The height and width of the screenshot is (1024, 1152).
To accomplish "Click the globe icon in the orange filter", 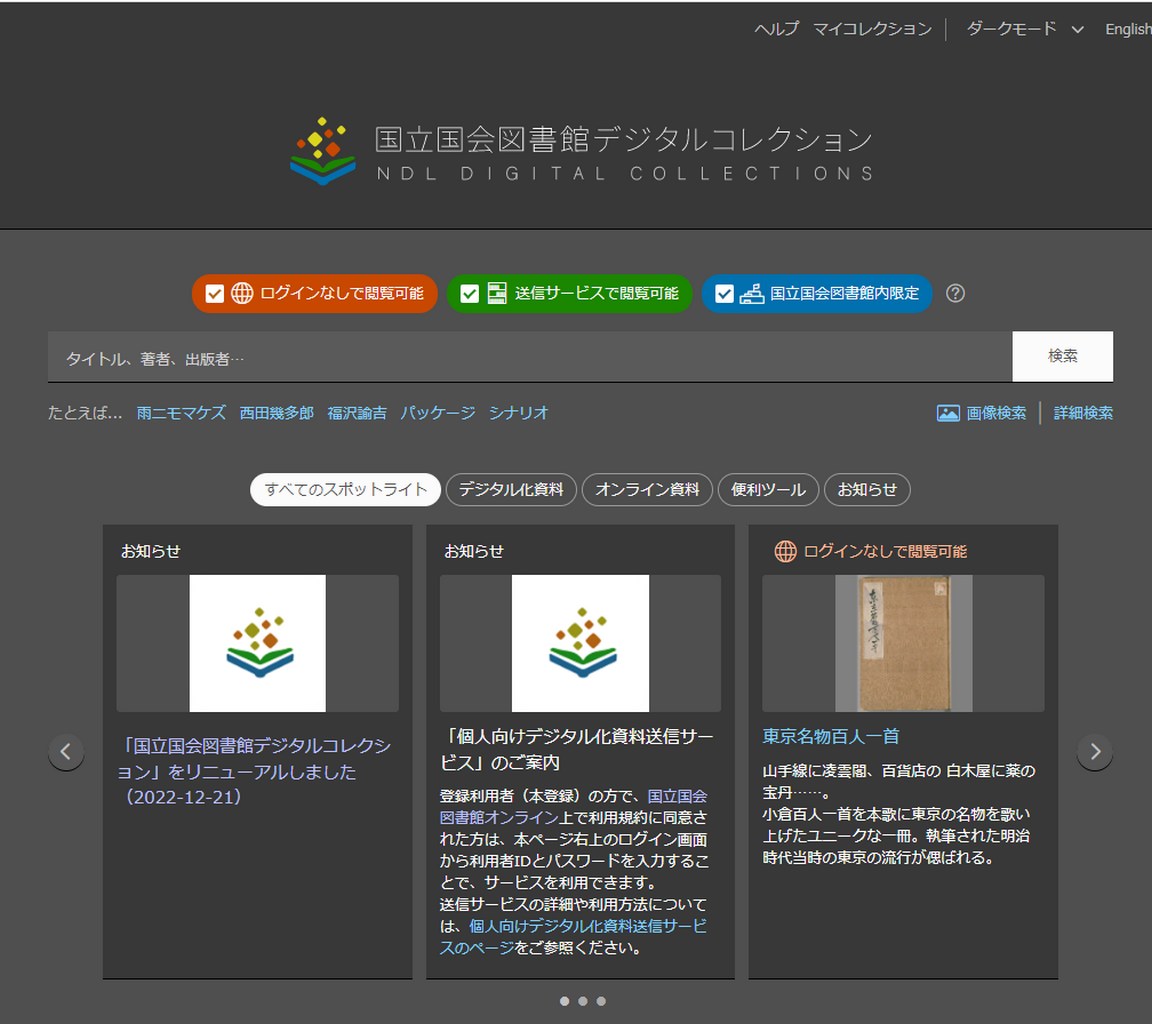I will 242,293.
